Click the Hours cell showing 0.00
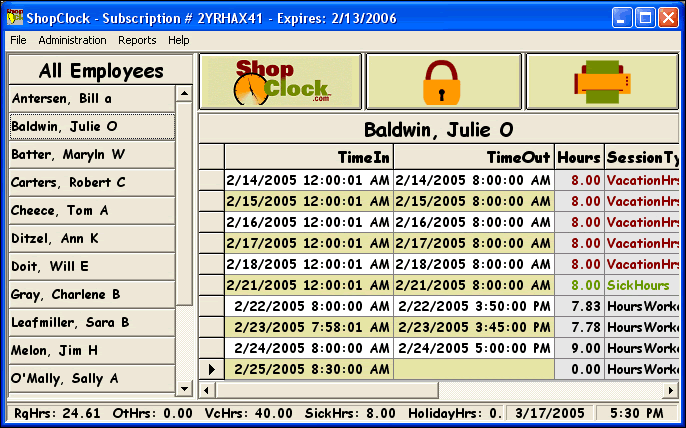Screen dimensions: 686x428 (x=579, y=369)
